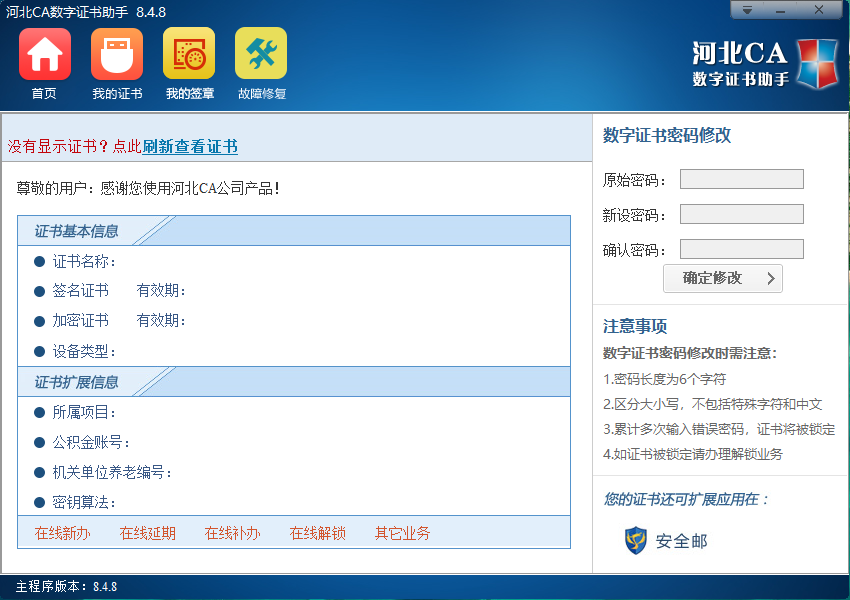The image size is (850, 600).
Task: Click the 您的证书还可扩展应用在 text
Action: click(x=686, y=499)
